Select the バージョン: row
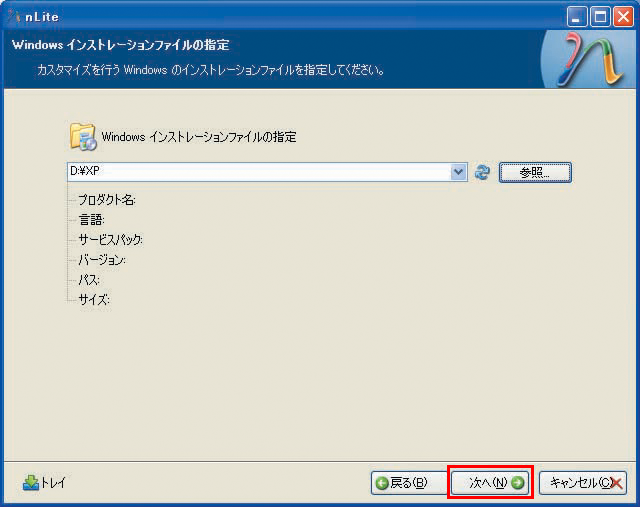The width and height of the screenshot is (640, 507). 102,260
